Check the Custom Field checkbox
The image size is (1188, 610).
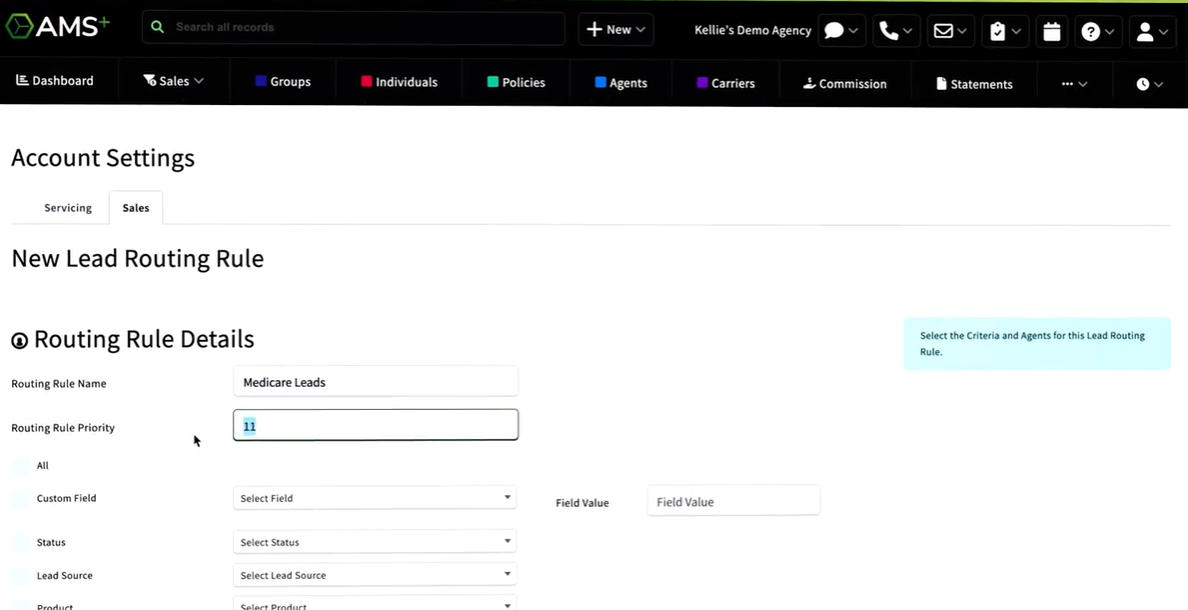21,499
